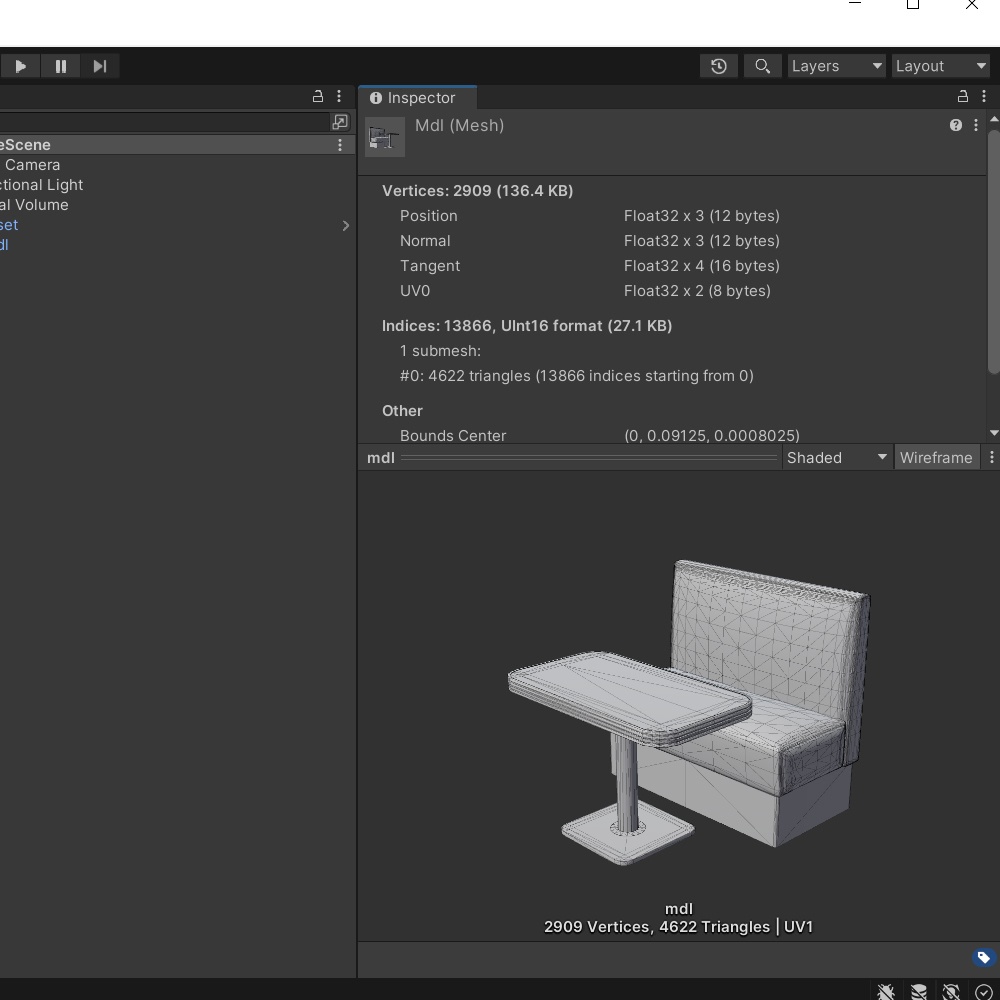Toggle the Inspector lock icon
The width and height of the screenshot is (1000, 1000).
tap(963, 96)
